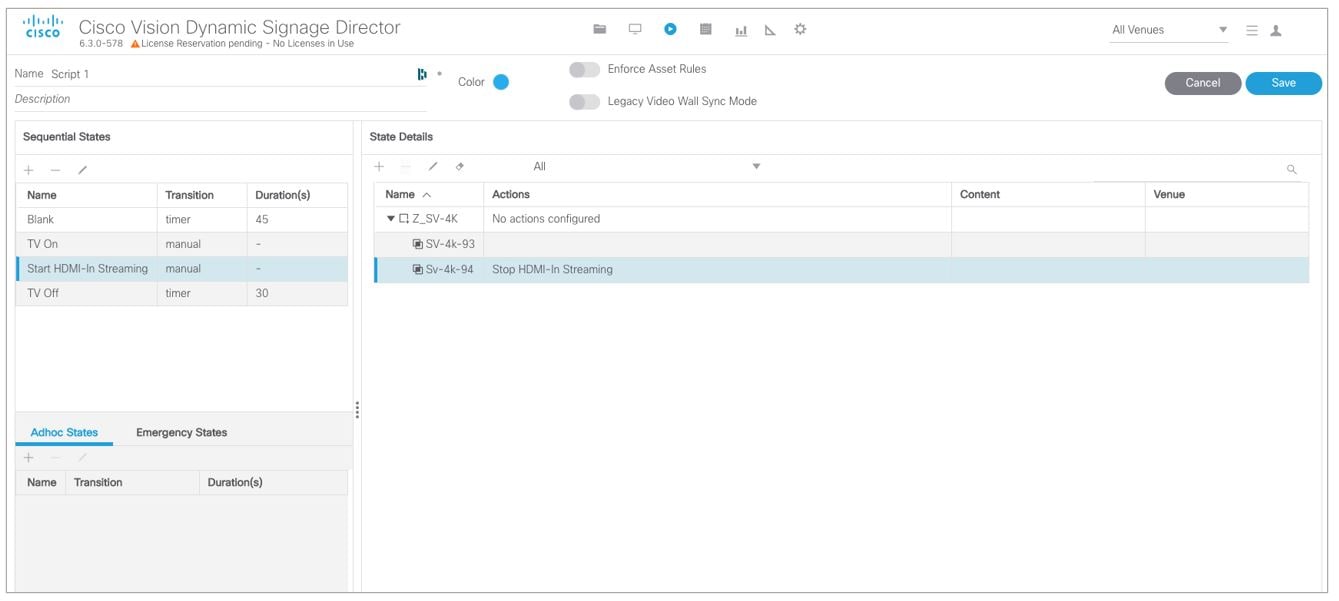View System Status bar chart icon
Image resolution: width=1339 pixels, height=601 pixels.
coord(741,29)
